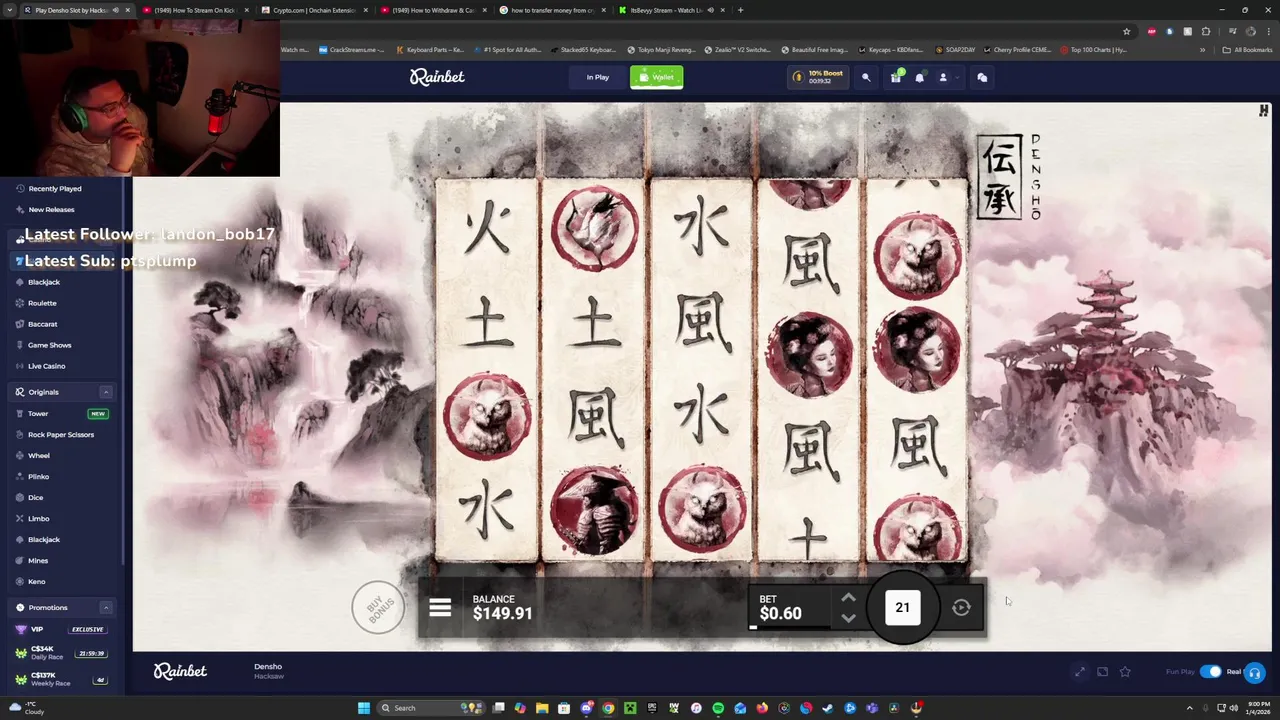This screenshot has height=720, width=1280.
Task: Open Keyboard Parts bookmark
Action: click(x=430, y=50)
